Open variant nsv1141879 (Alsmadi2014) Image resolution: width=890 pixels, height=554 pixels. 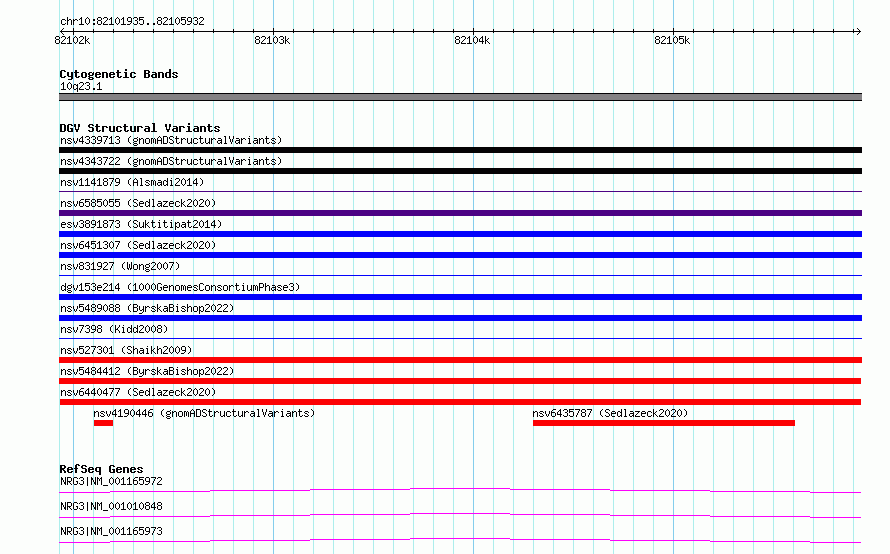click(132, 182)
